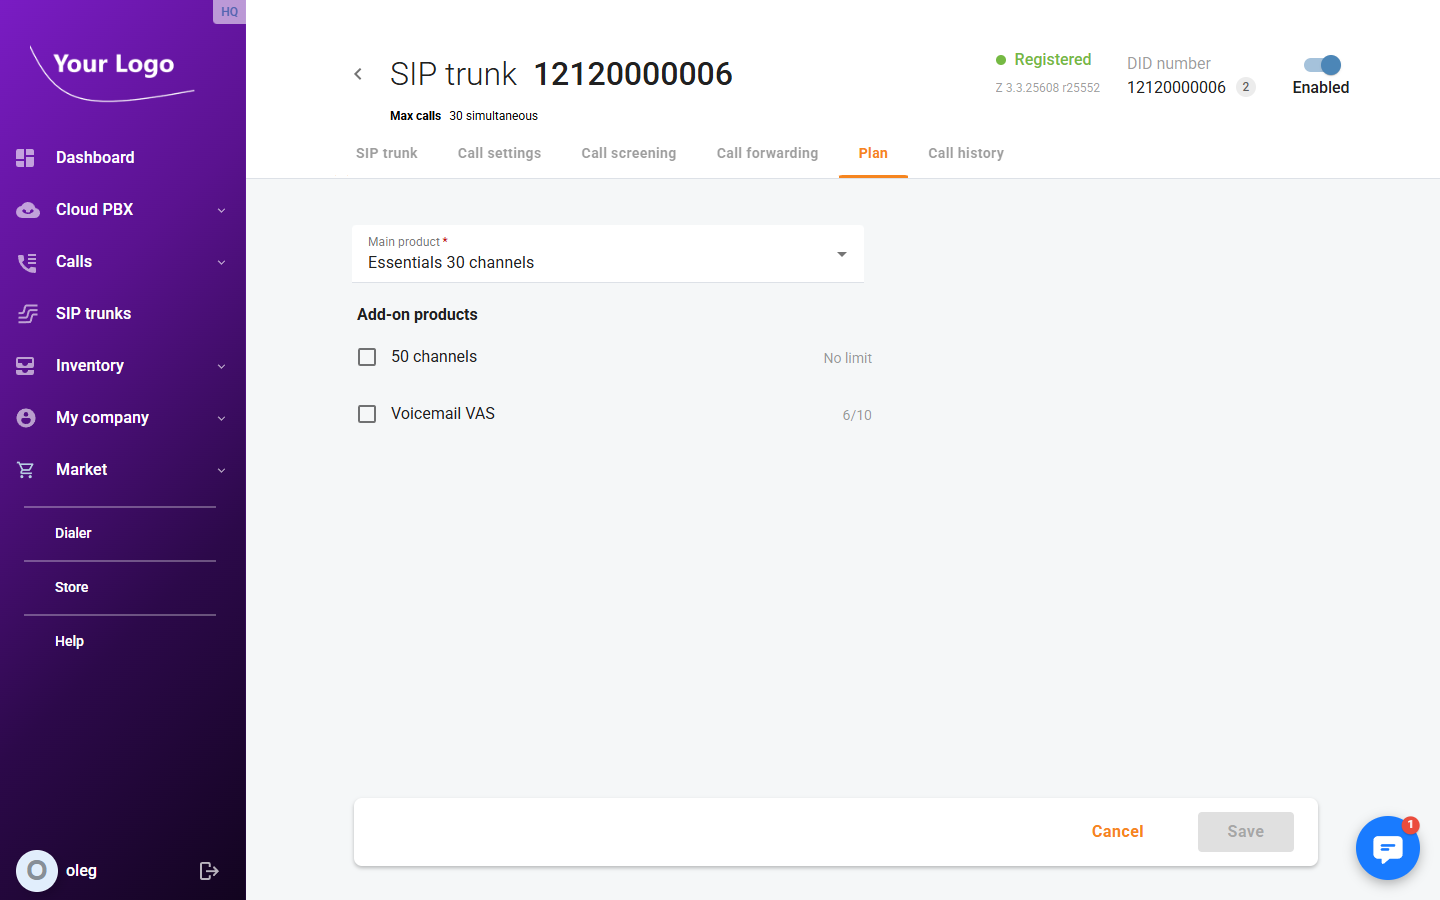This screenshot has width=1440, height=900.
Task: Check the 50 channels add-on
Action: (x=367, y=357)
